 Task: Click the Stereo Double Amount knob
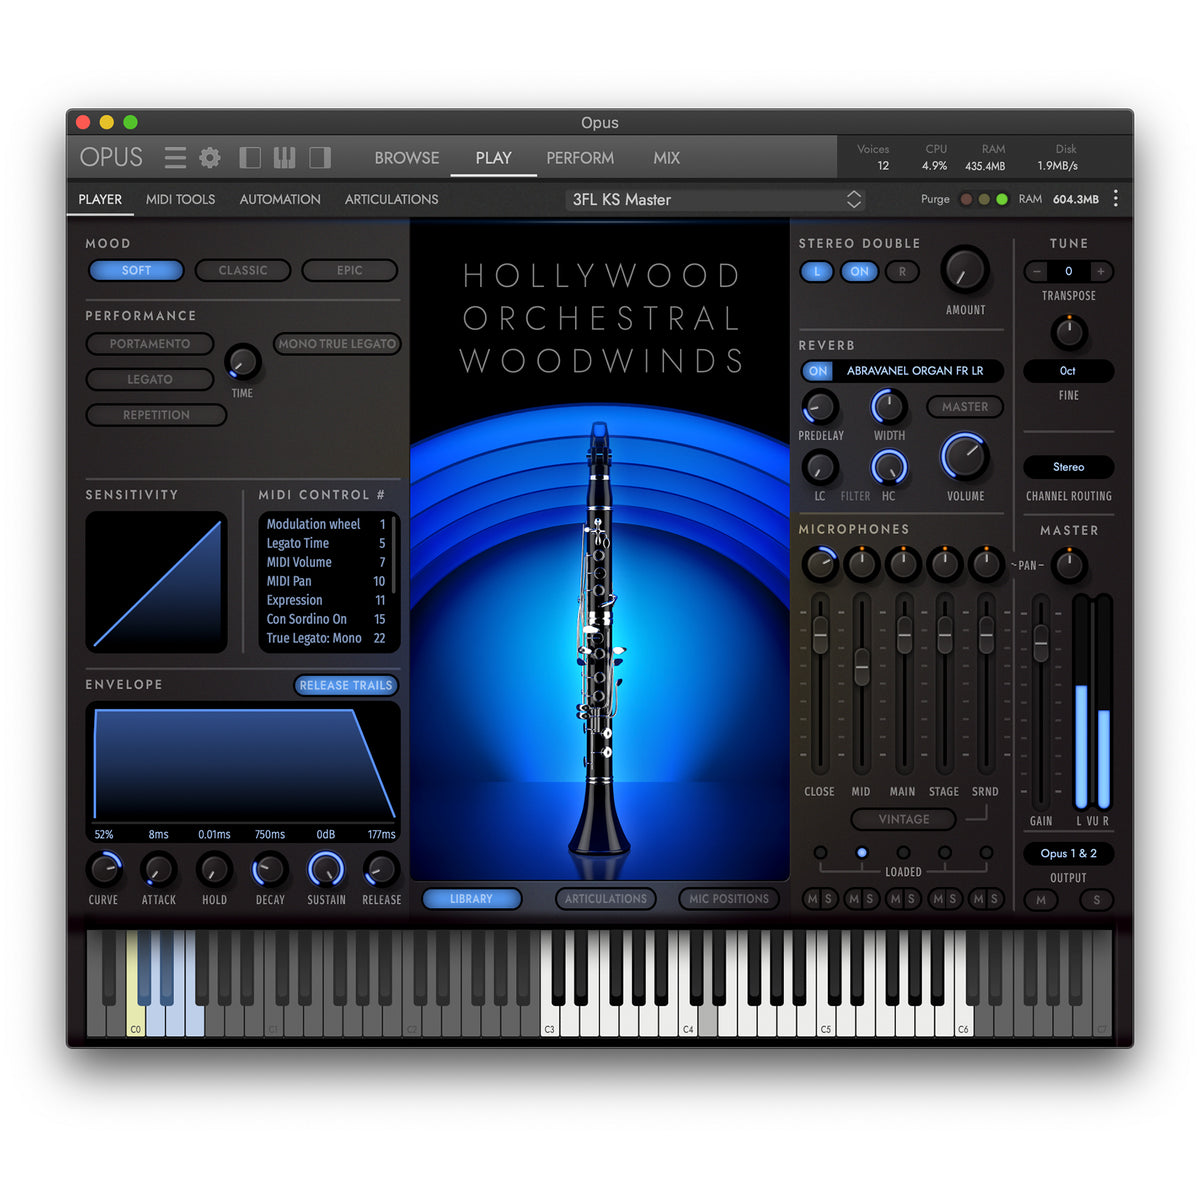point(965,270)
